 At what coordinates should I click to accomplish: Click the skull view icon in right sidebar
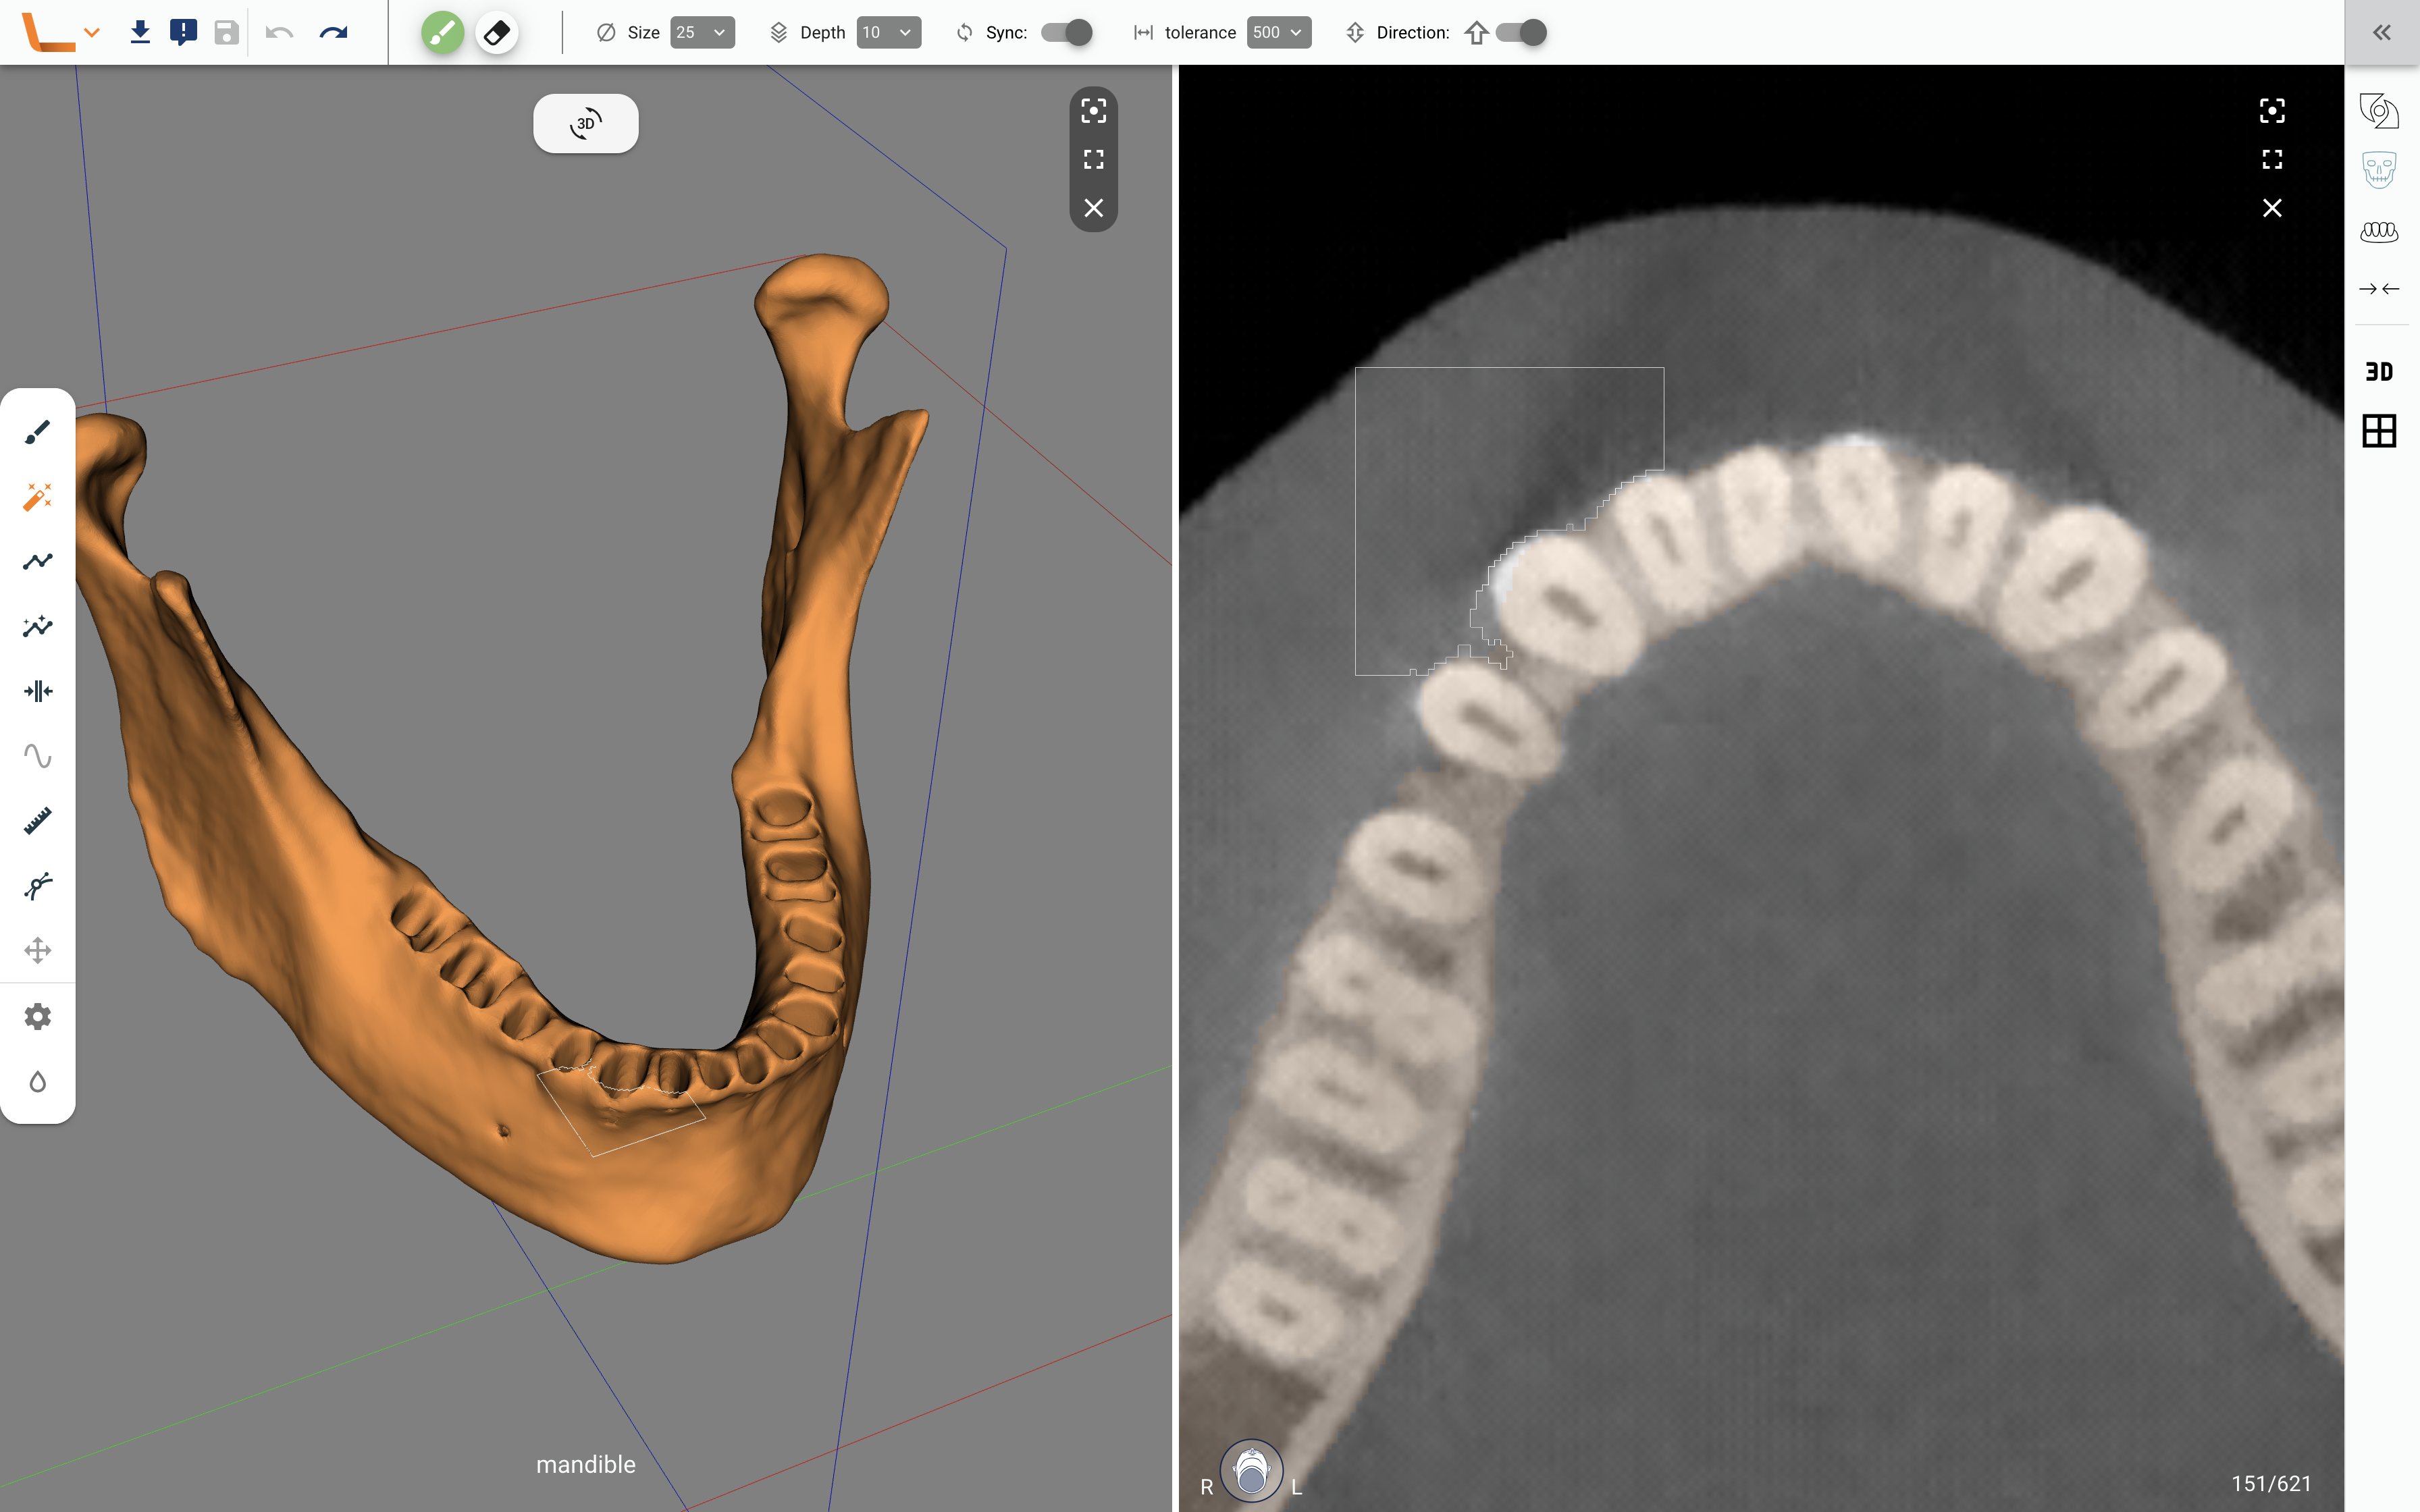tap(2379, 170)
